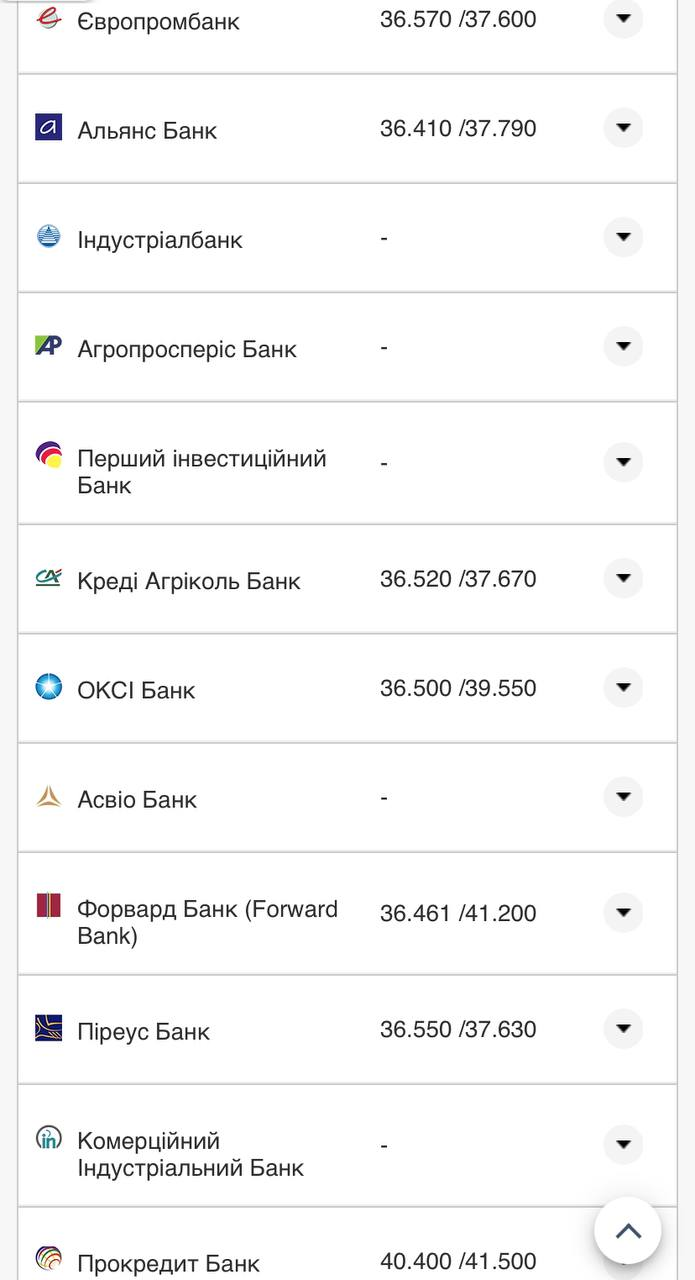The height and width of the screenshot is (1280, 695).
Task: Expand the Асвіо Банк row arrow
Action: 623,797
